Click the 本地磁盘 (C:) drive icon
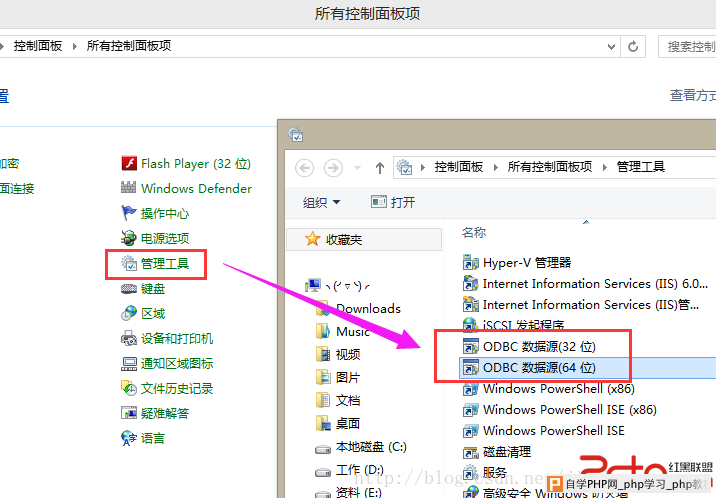This screenshot has width=716, height=498. coord(323,449)
